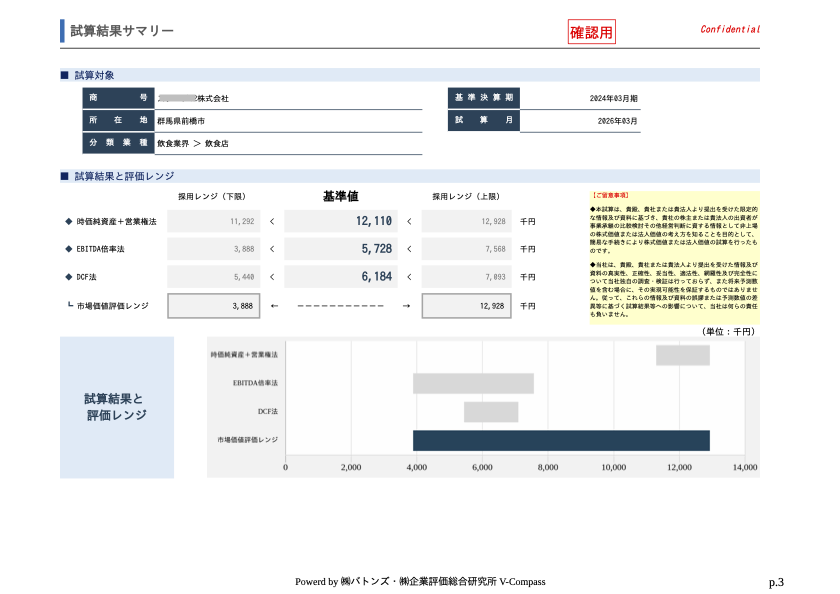The image size is (840, 594).
Task: Select the 6,184 base value
Action: pyautogui.click(x=377, y=276)
